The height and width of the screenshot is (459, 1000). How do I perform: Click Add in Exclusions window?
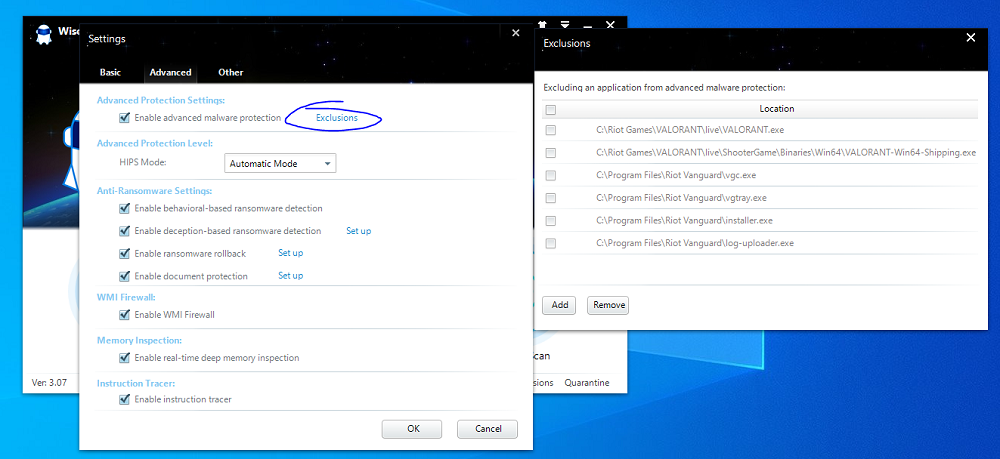(x=559, y=305)
